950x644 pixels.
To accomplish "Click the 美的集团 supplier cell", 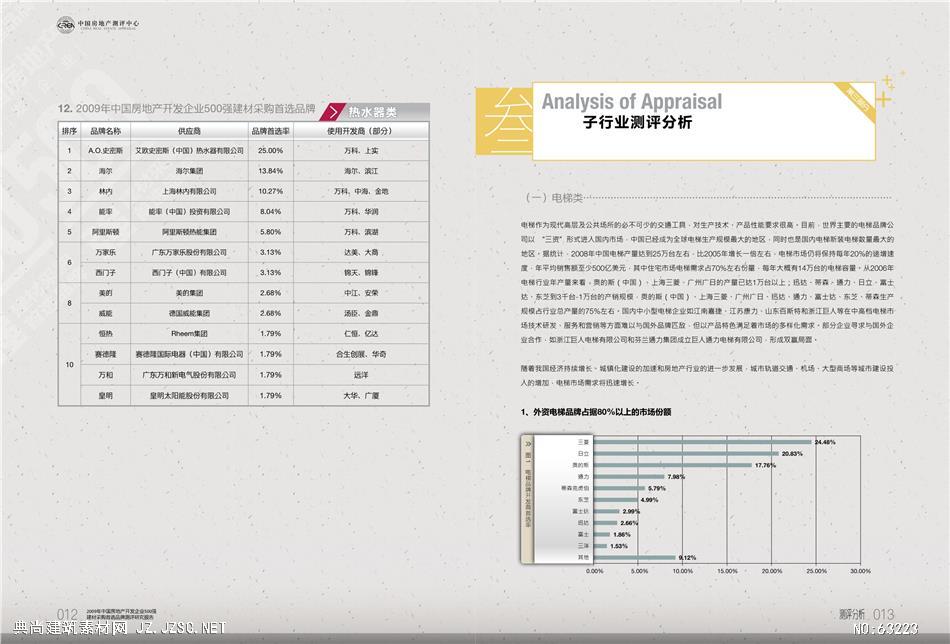I will (189, 293).
